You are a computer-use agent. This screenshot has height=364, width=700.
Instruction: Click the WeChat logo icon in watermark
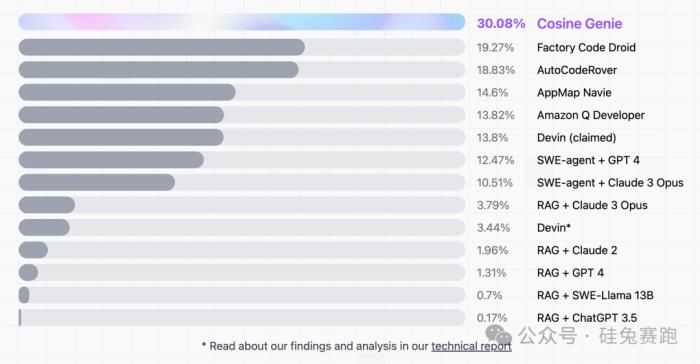(x=498, y=335)
